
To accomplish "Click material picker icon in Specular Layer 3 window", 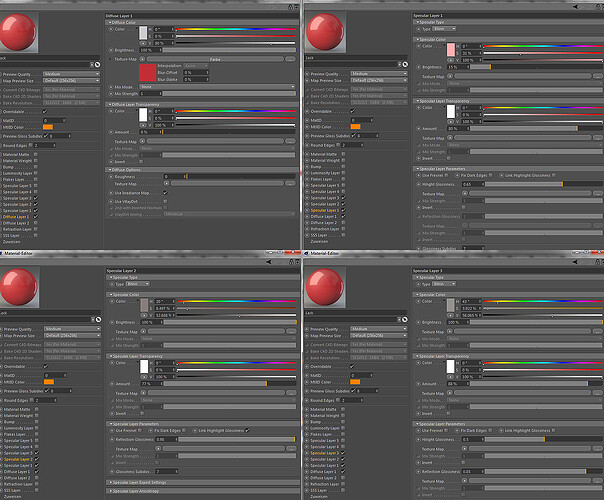I will (x=404, y=320).
